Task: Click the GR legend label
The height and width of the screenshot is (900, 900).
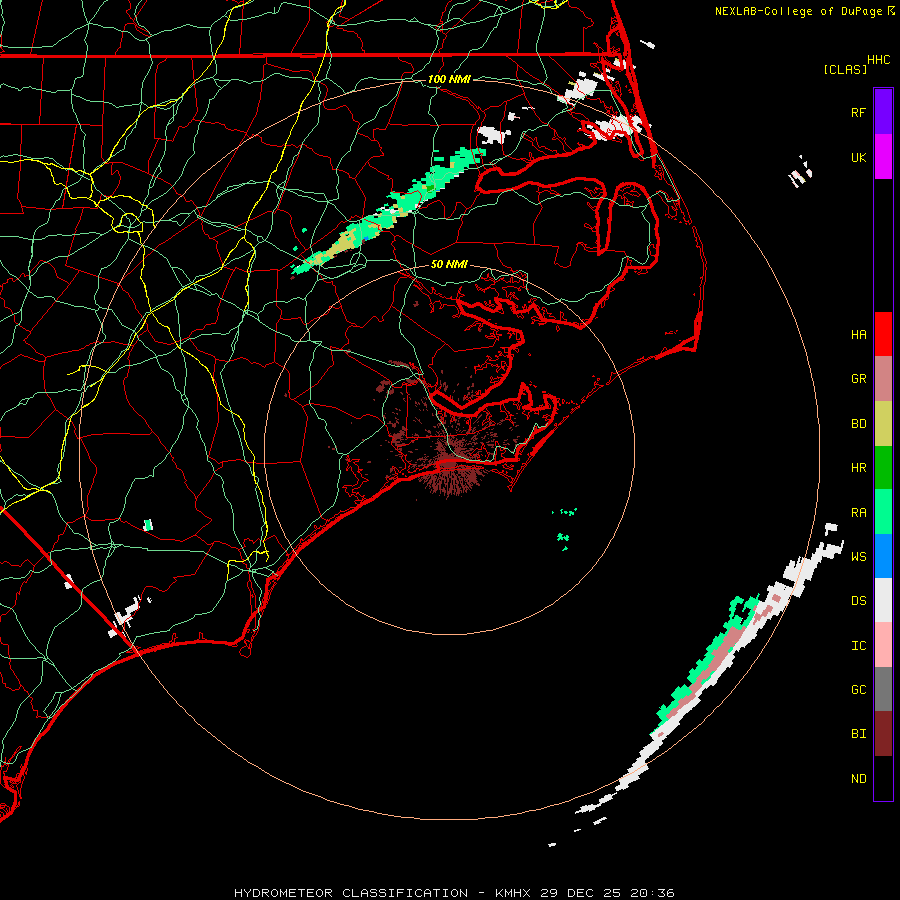Action: coord(858,379)
